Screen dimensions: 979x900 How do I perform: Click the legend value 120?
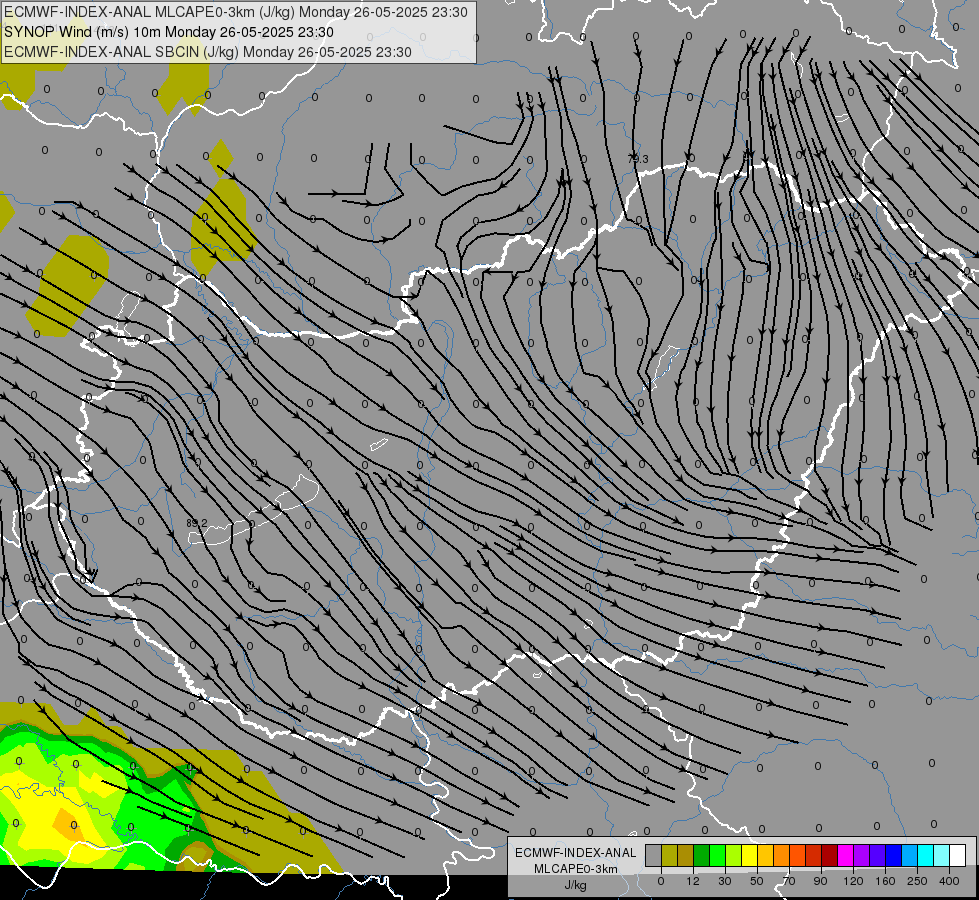853,881
